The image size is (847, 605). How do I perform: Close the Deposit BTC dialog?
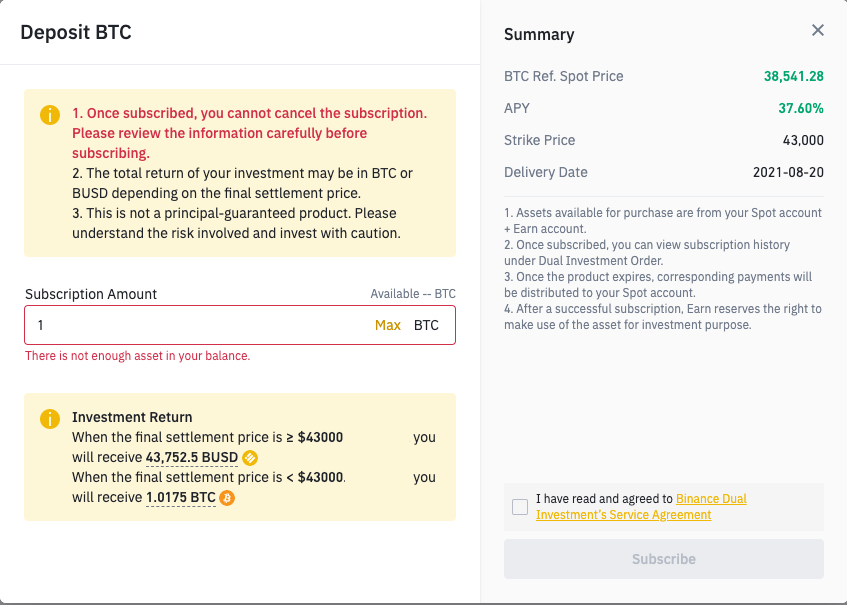818,31
